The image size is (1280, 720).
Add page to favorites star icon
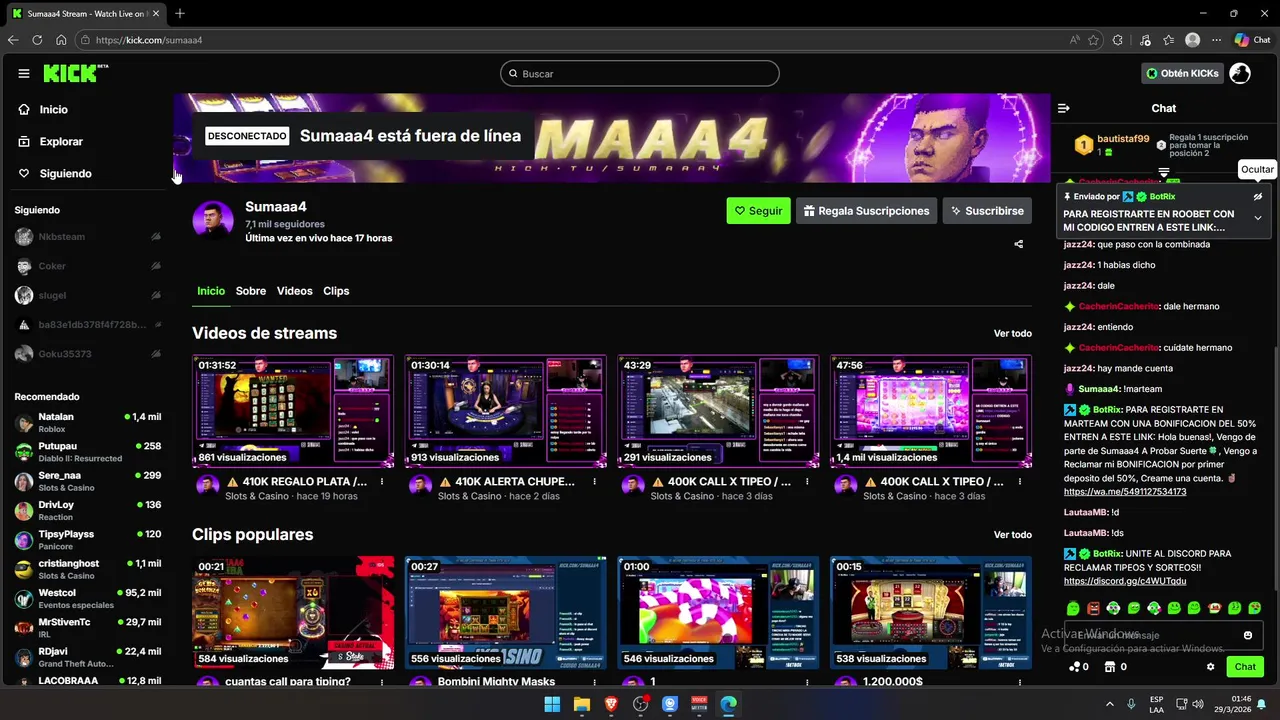point(1093,40)
